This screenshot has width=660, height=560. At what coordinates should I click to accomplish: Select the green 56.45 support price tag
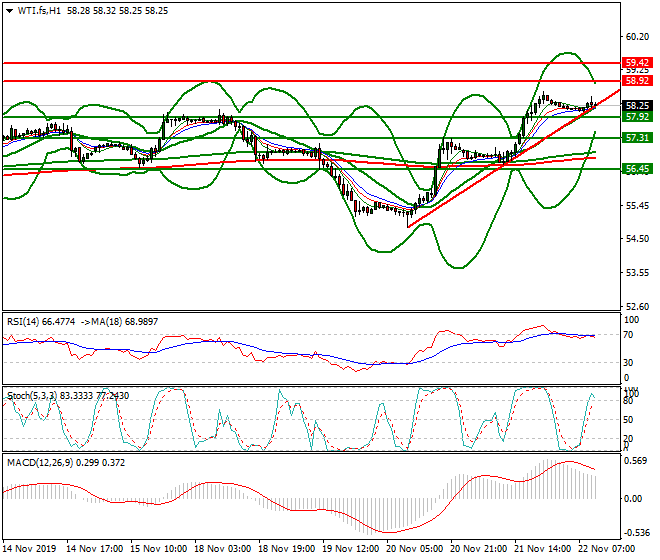coord(637,169)
